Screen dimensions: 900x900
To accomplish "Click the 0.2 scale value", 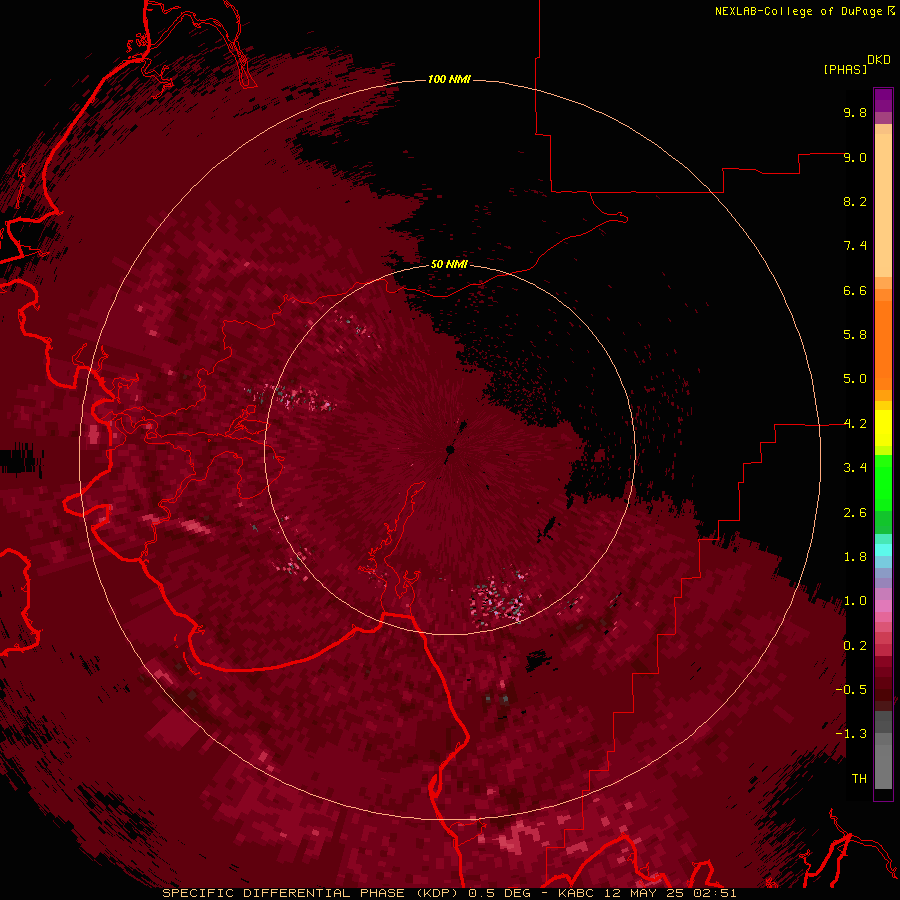I will pos(855,646).
